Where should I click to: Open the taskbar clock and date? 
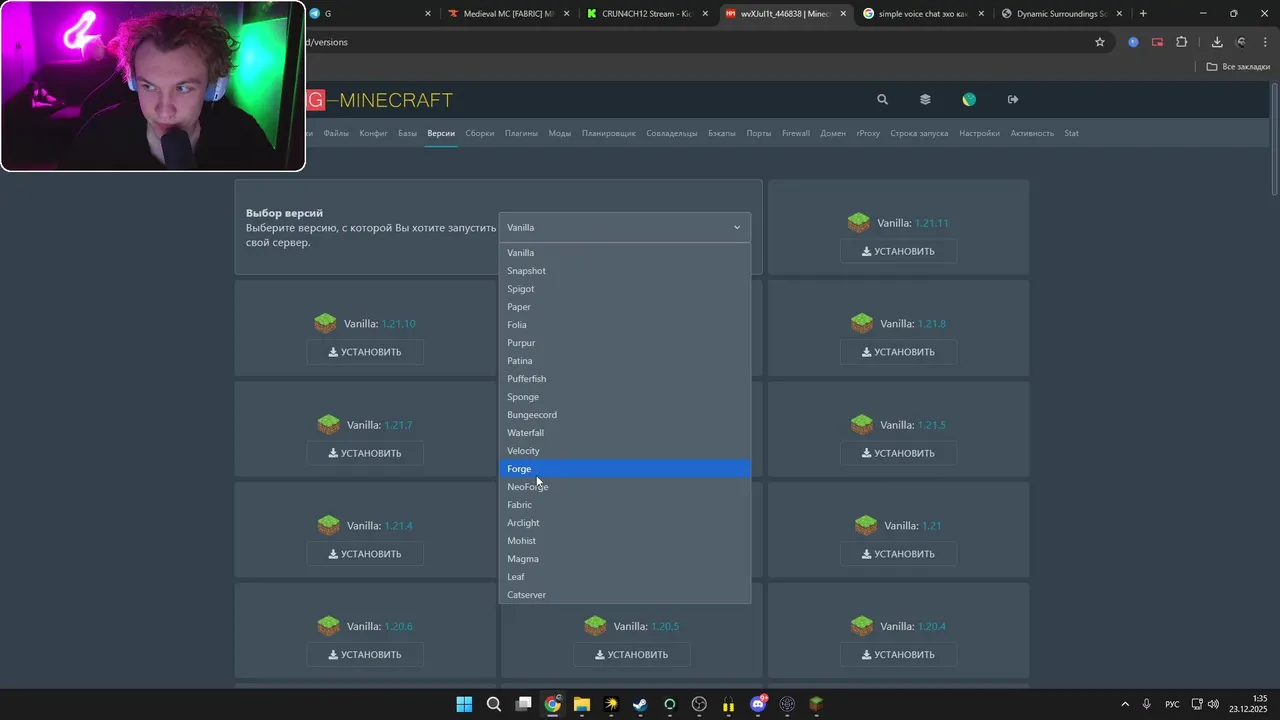pos(1249,704)
